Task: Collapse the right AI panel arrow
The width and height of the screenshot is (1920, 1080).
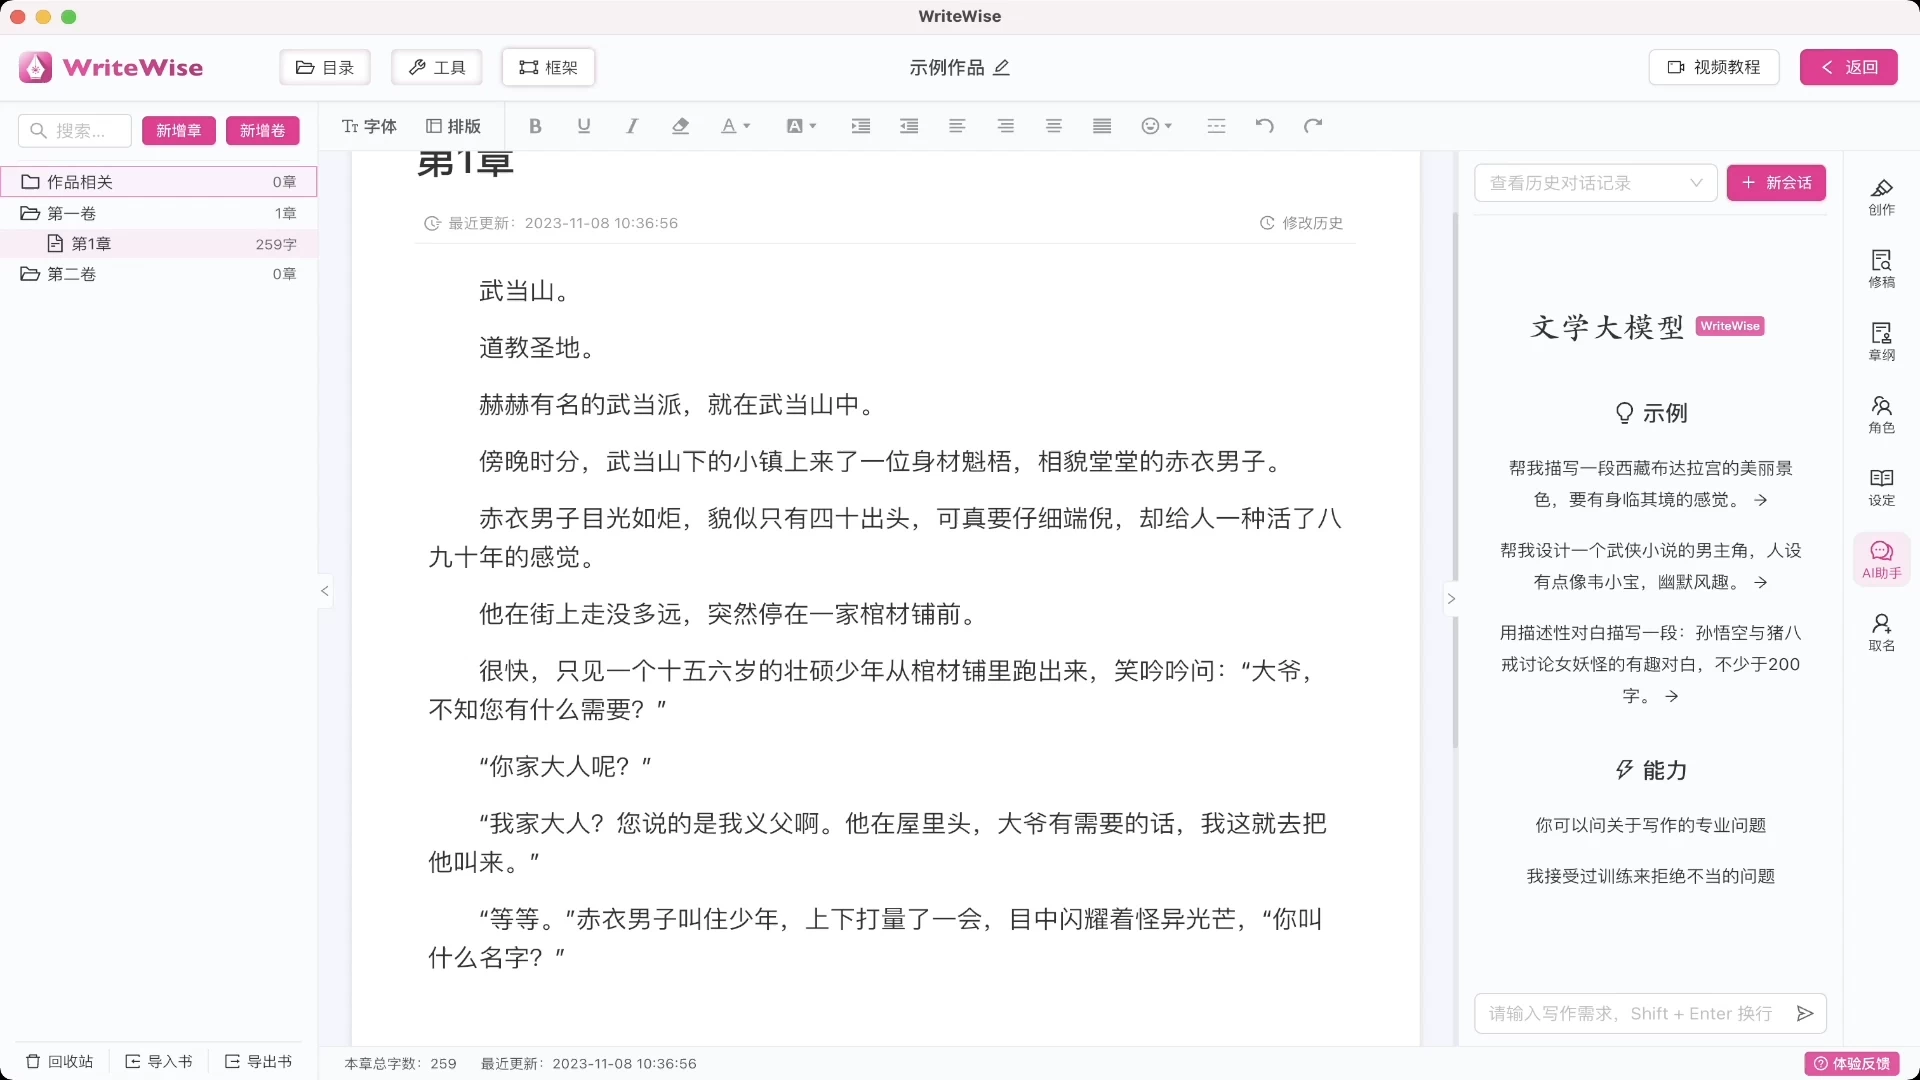Action: tap(1451, 599)
